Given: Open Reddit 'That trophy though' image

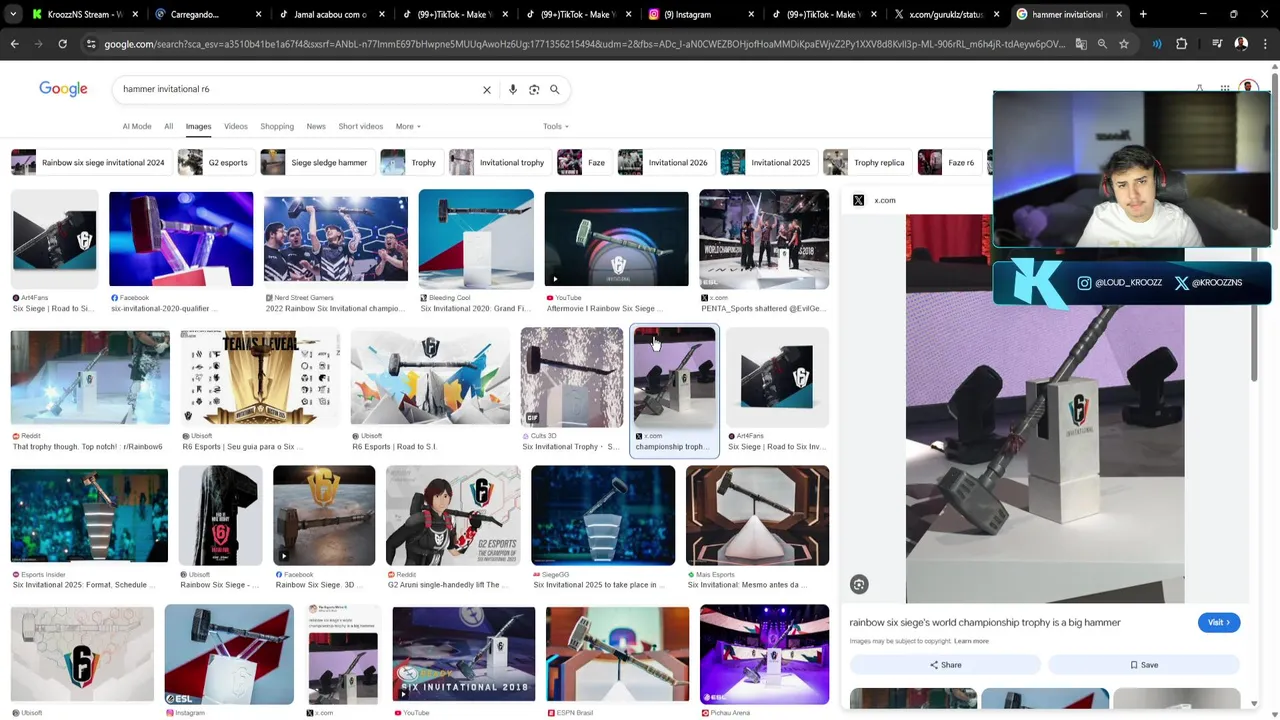Looking at the screenshot, I should 90,377.
